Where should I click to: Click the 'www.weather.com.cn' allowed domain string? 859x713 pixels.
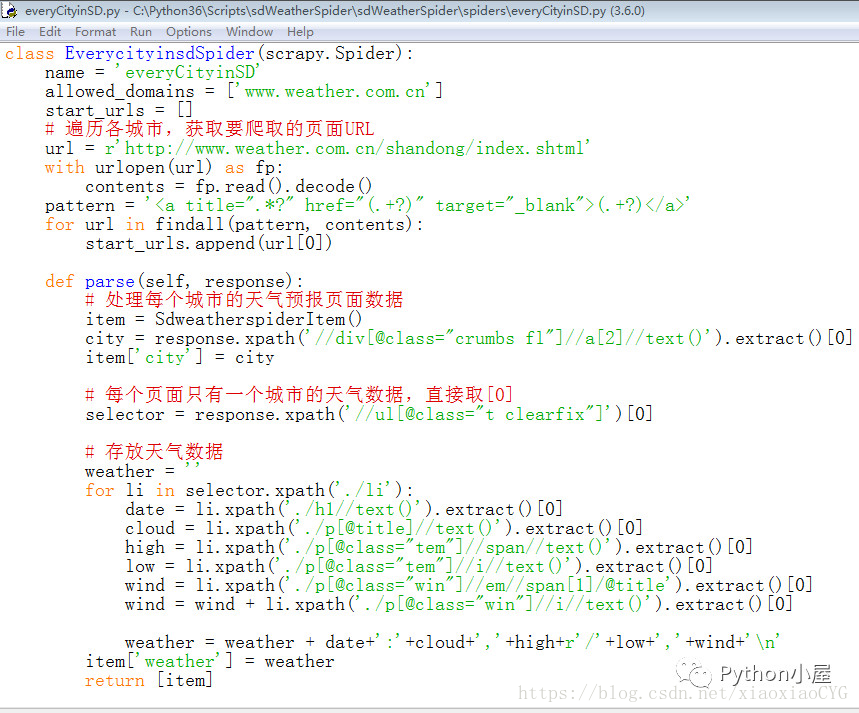[335, 91]
